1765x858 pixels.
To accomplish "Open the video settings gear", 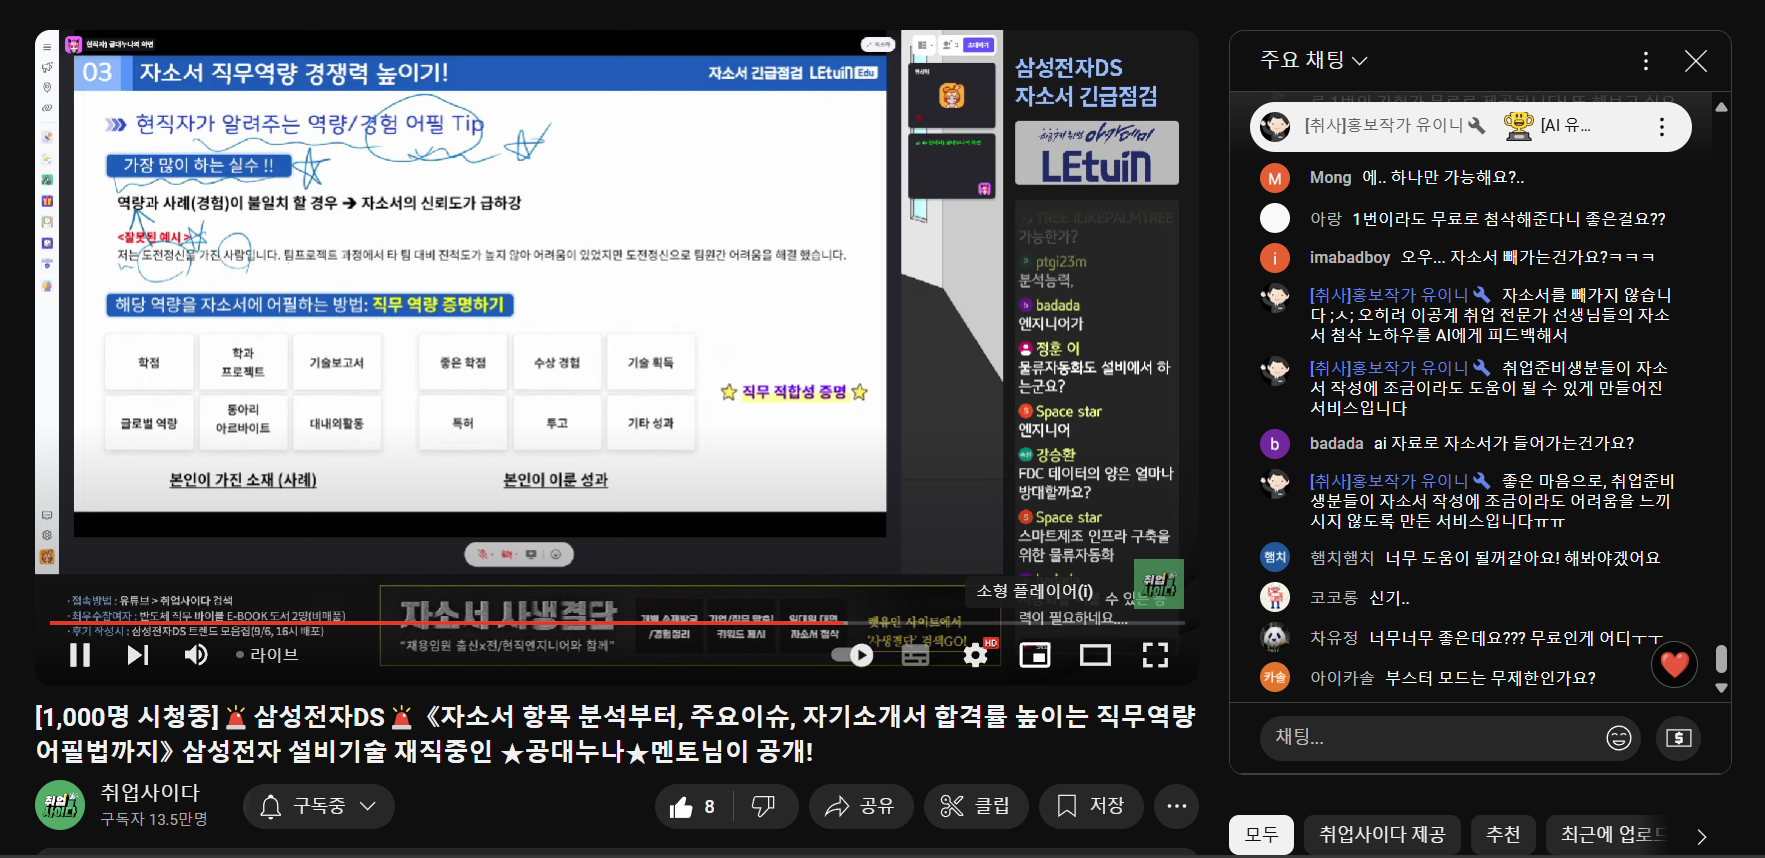I will [x=975, y=655].
